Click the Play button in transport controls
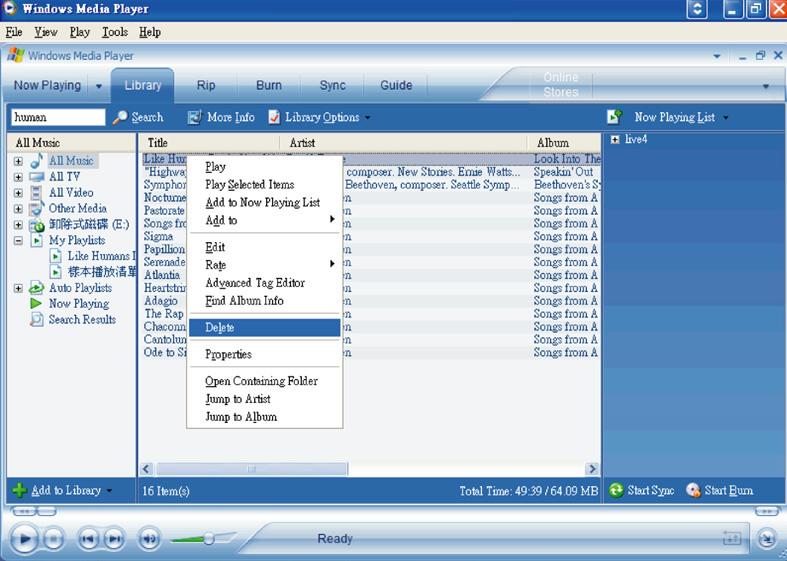Image resolution: width=787 pixels, height=561 pixels. [x=24, y=539]
